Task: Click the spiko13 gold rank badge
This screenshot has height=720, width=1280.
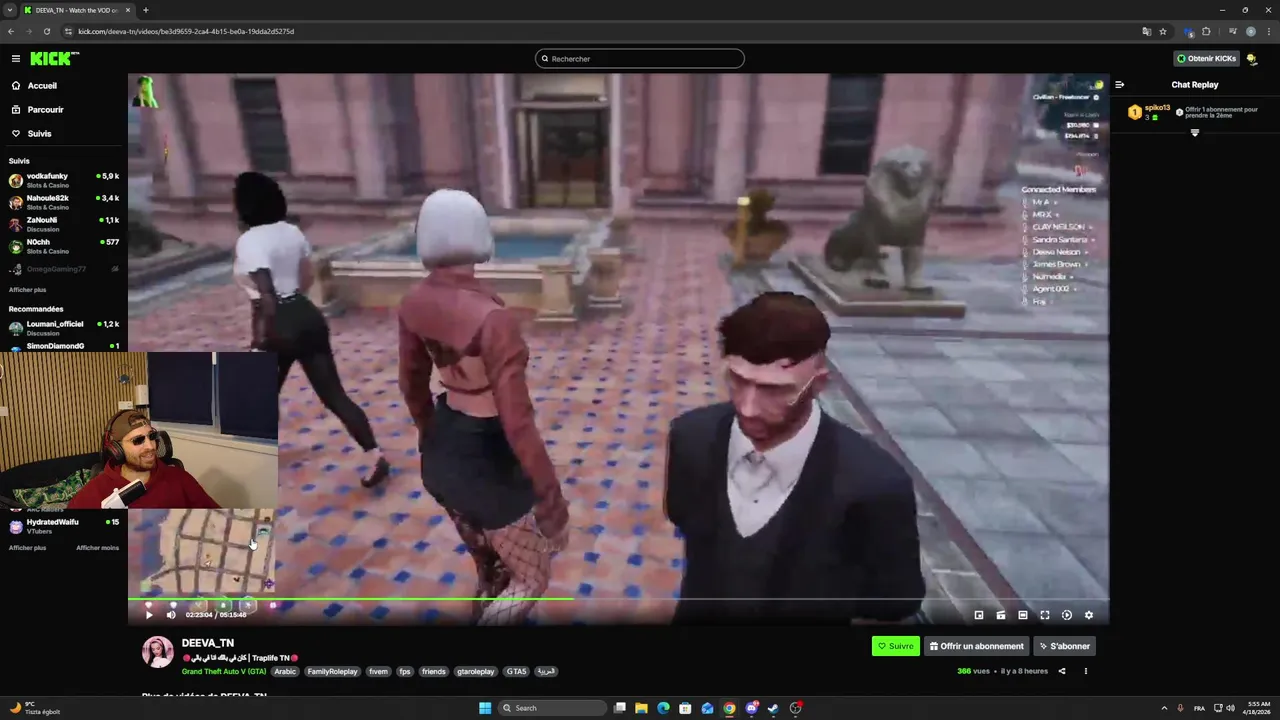Action: pyautogui.click(x=1135, y=112)
